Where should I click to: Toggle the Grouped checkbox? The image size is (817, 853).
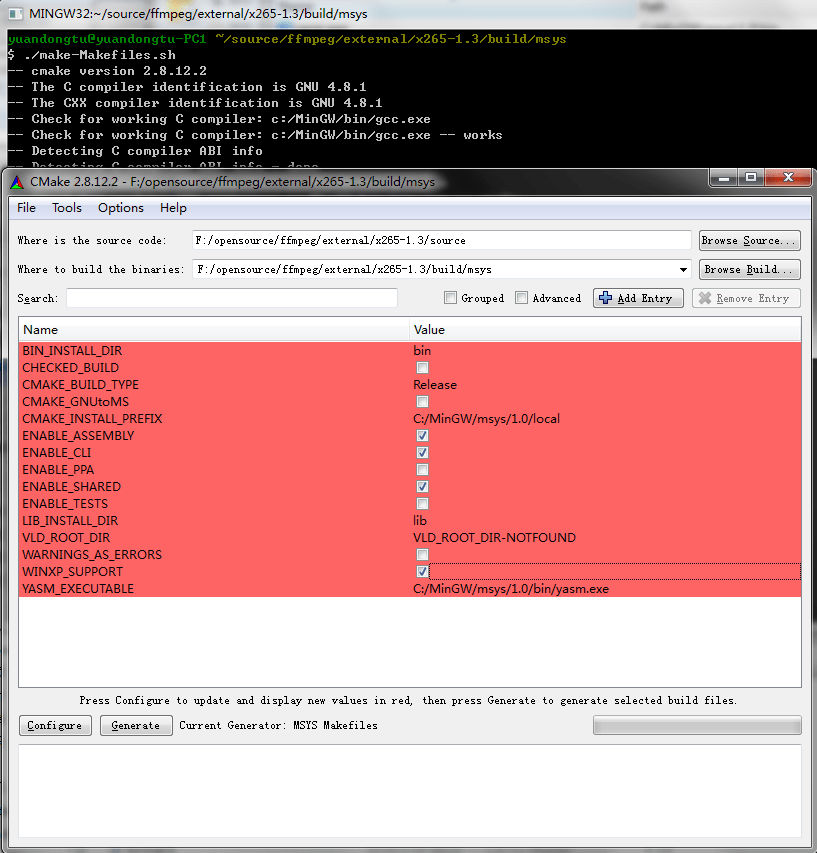pos(450,297)
